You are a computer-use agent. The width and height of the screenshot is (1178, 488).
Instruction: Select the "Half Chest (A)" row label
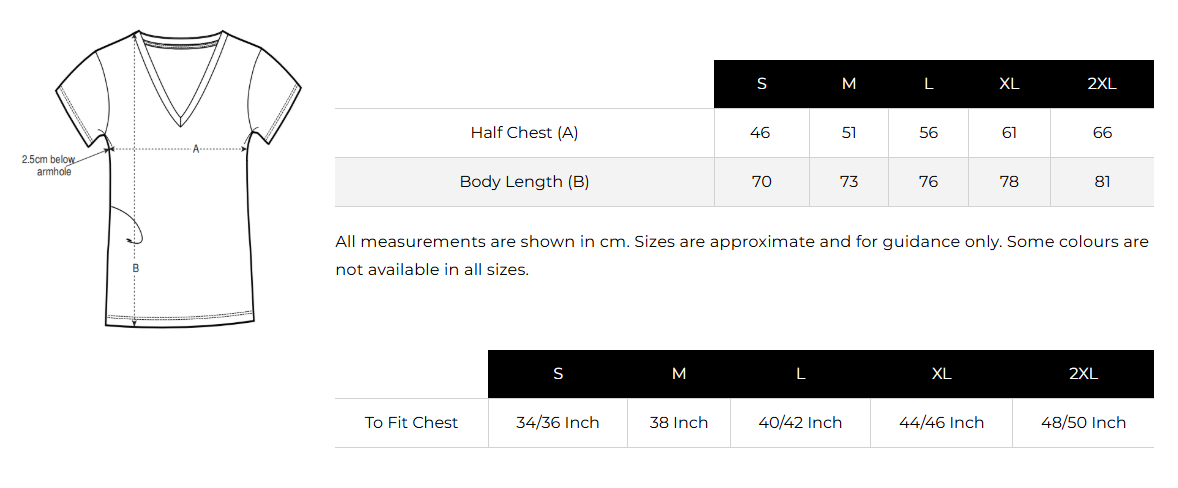[524, 133]
